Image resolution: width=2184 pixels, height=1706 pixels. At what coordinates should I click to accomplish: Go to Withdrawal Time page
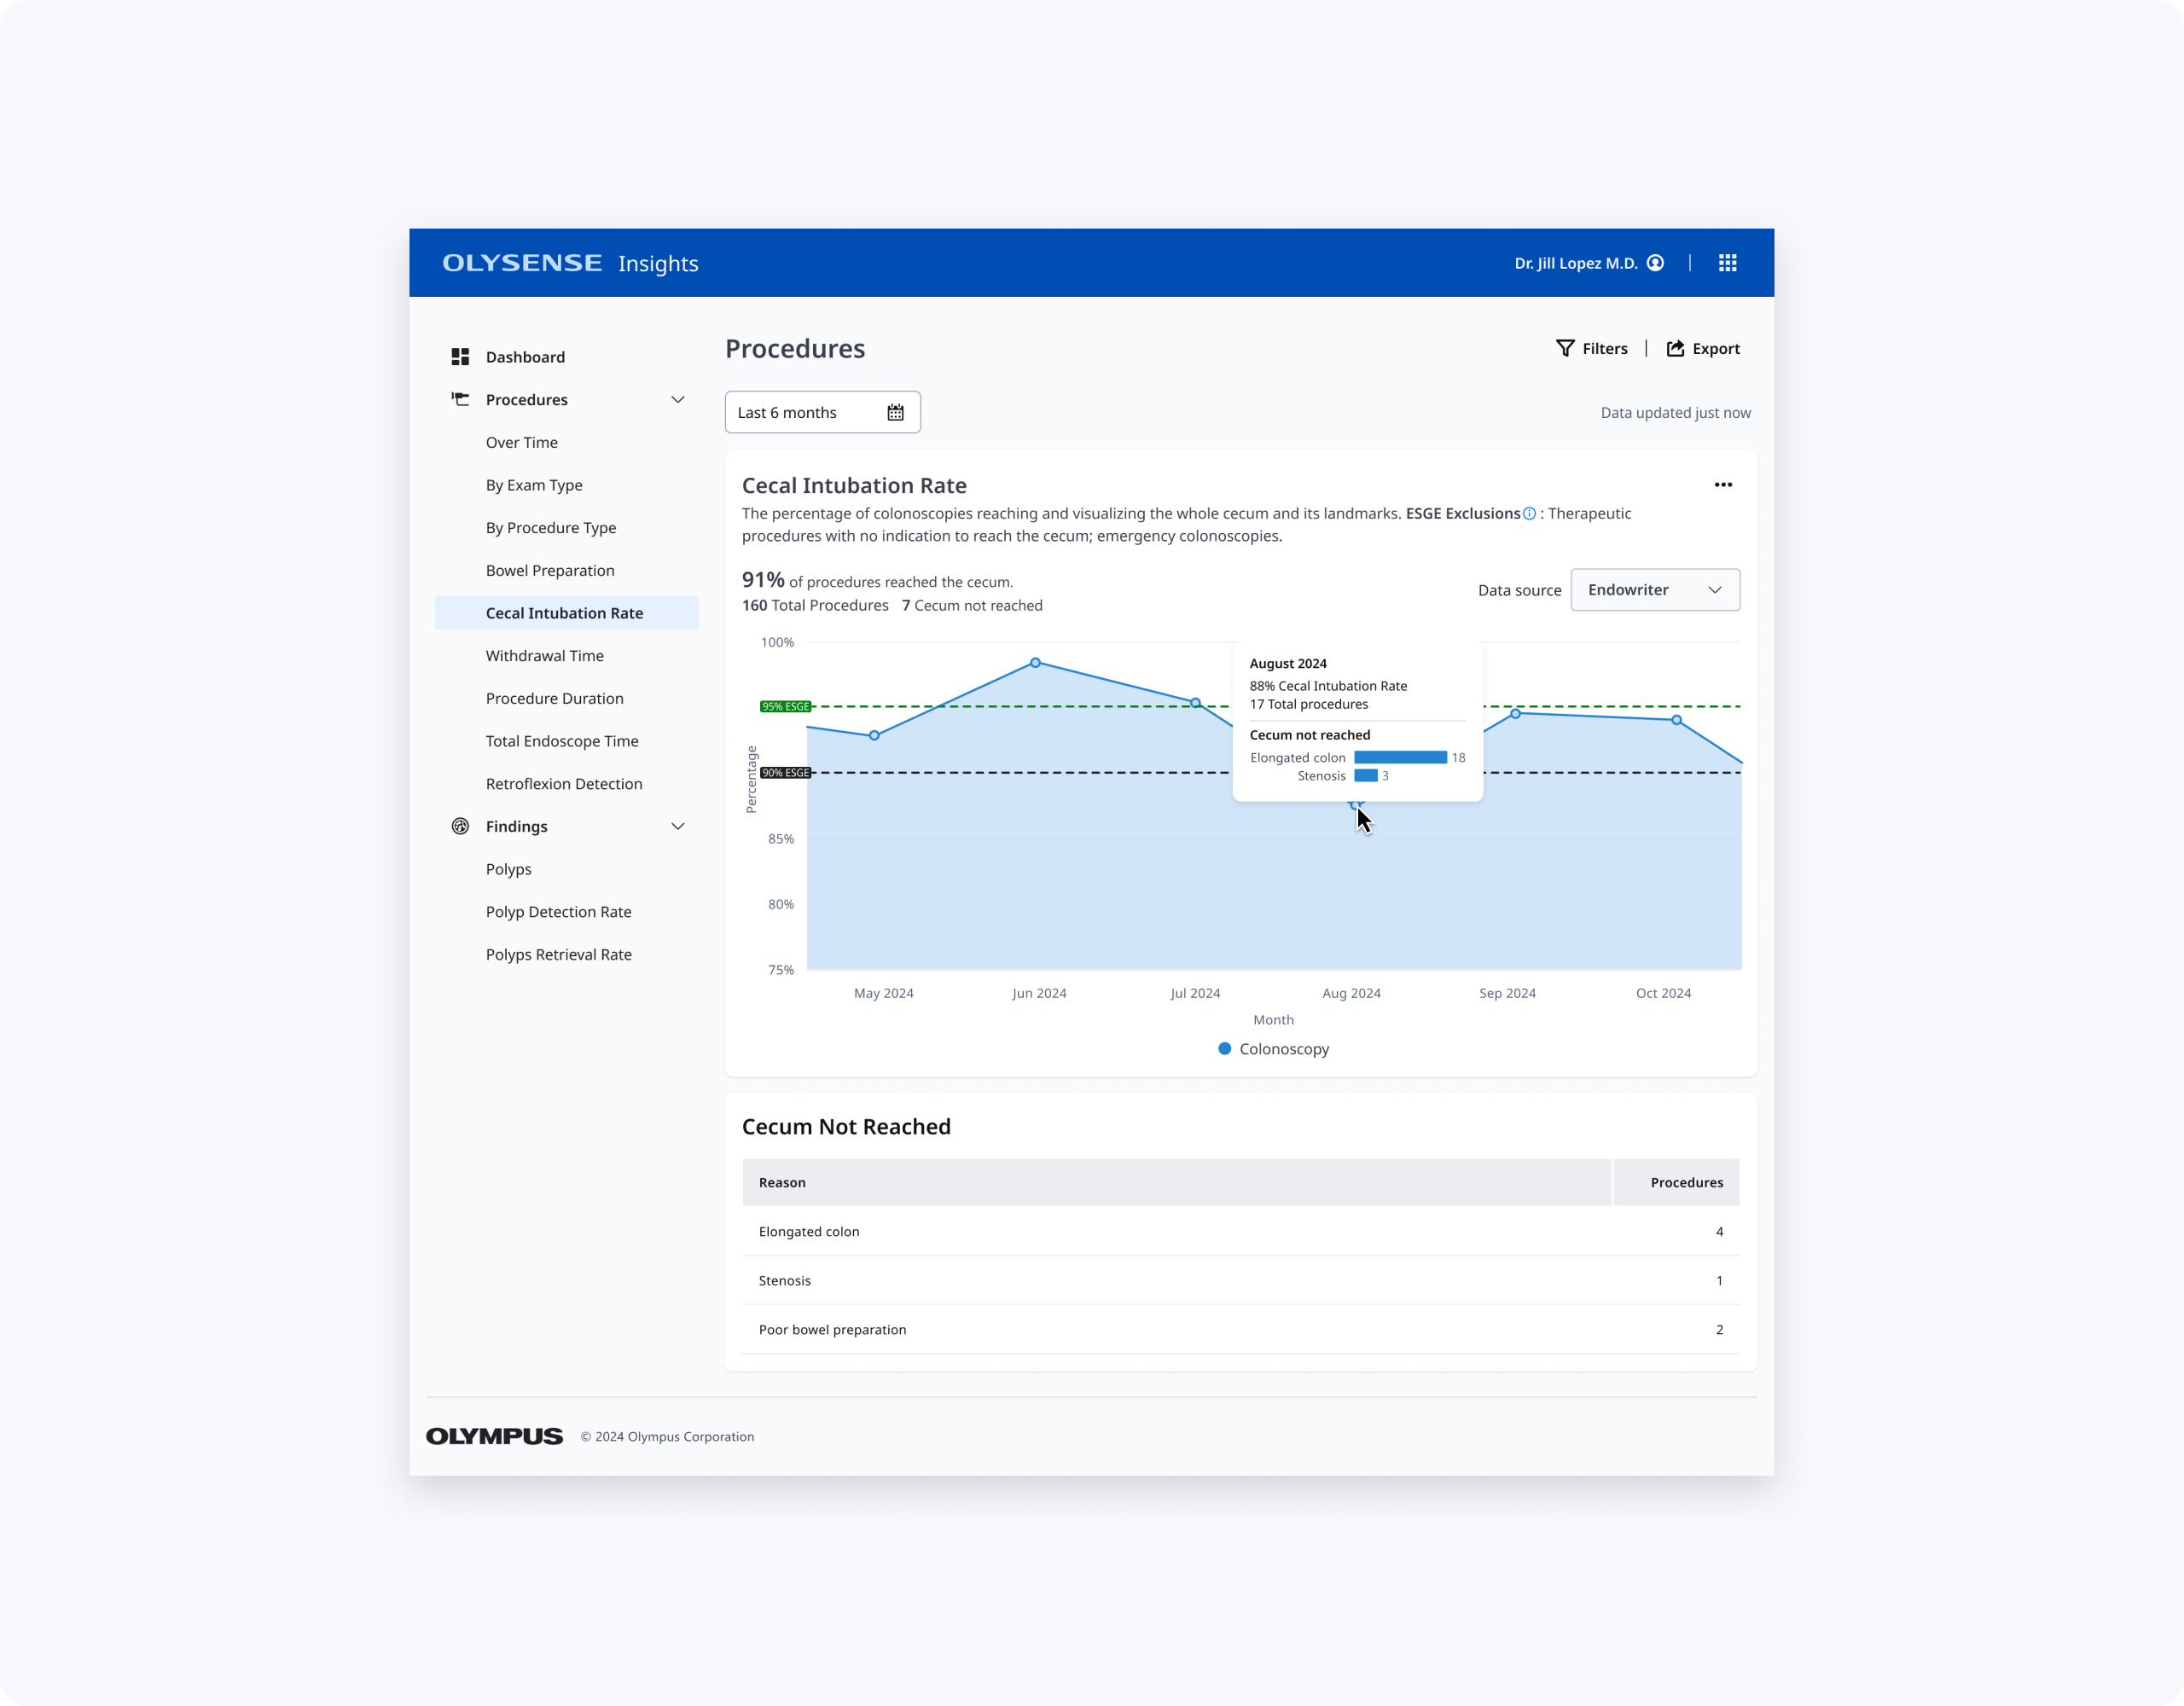[545, 656]
